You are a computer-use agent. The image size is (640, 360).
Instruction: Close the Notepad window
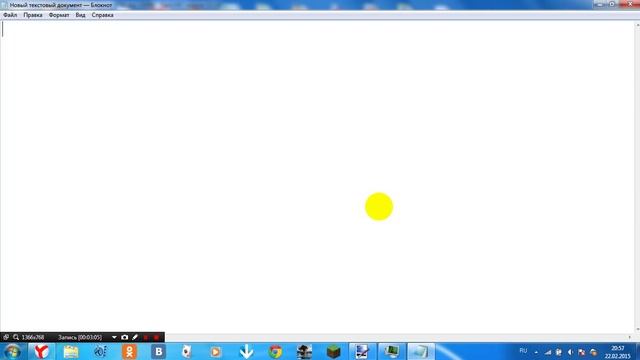(629, 4)
